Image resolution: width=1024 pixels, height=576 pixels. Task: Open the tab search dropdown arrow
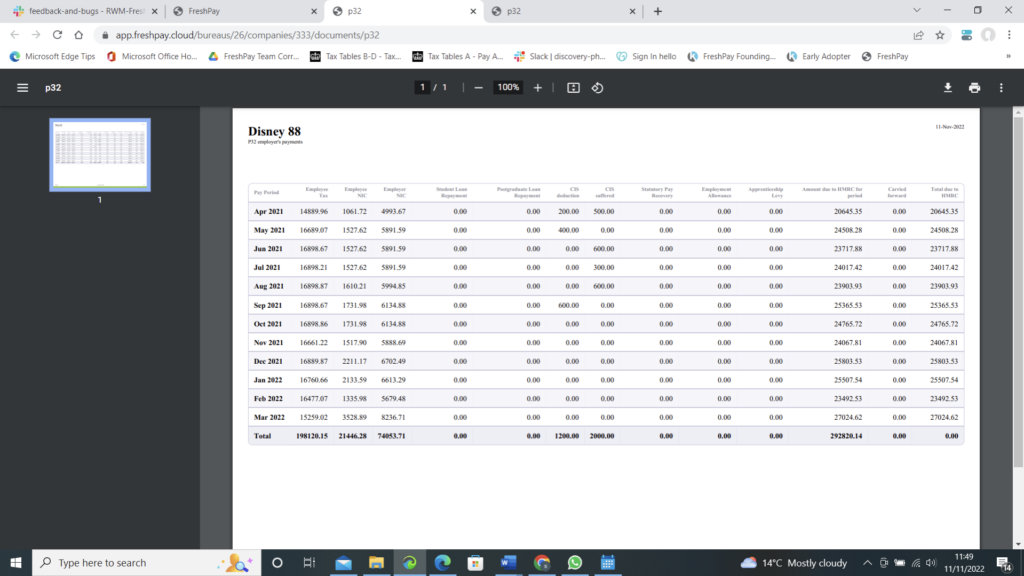pos(917,10)
